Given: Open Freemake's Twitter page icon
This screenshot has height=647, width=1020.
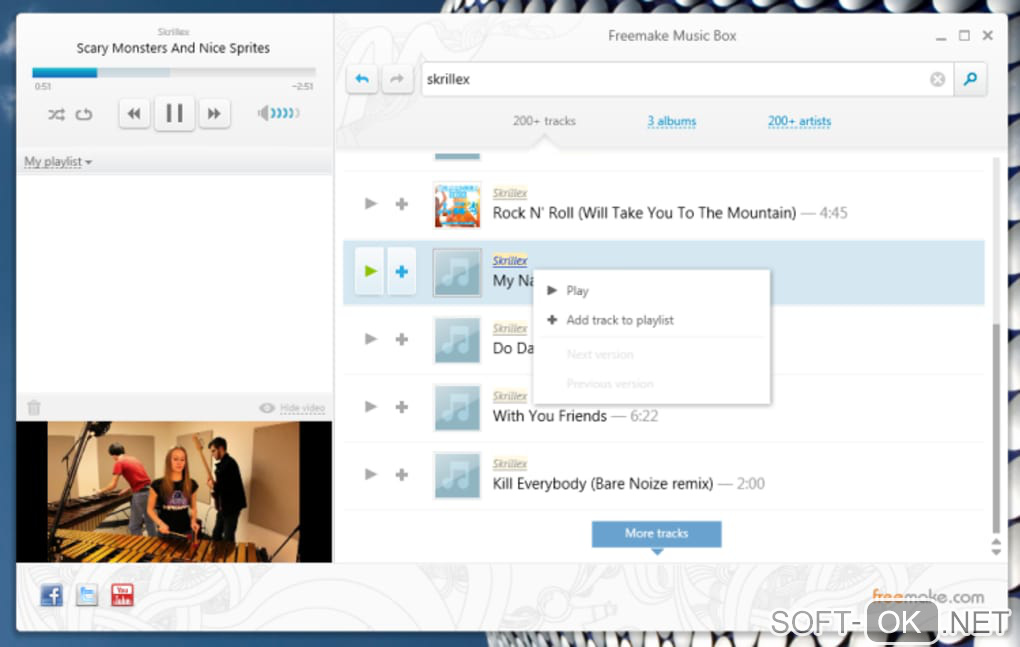Looking at the screenshot, I should coord(87,595).
